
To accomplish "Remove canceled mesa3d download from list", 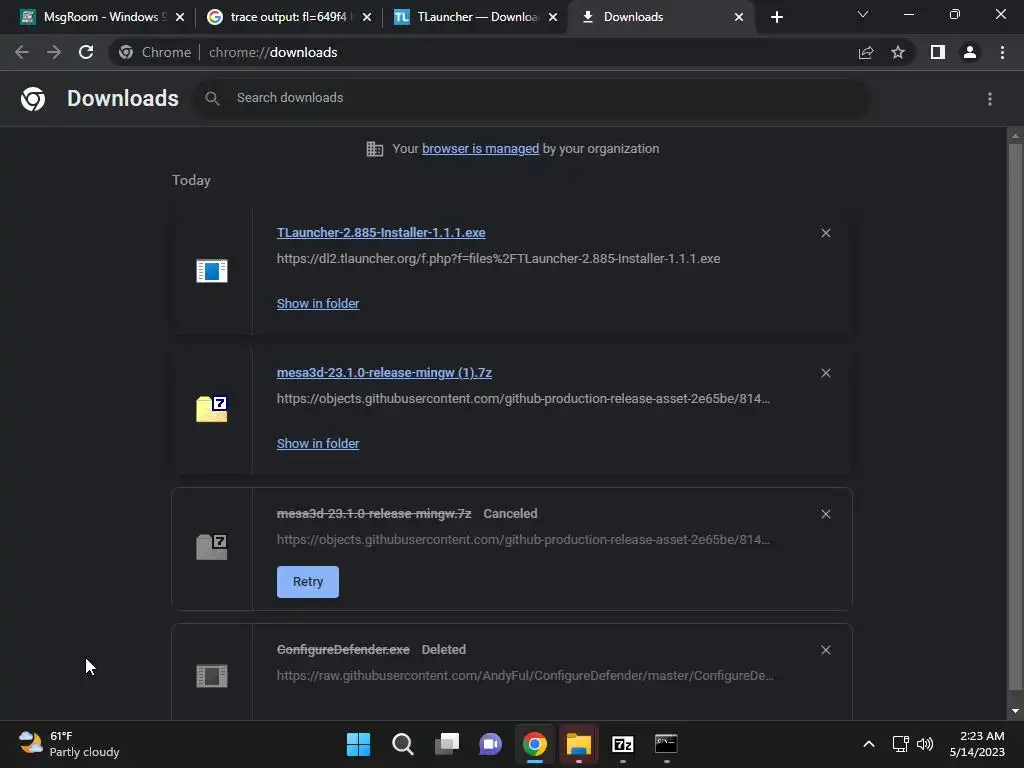I will coord(825,514).
